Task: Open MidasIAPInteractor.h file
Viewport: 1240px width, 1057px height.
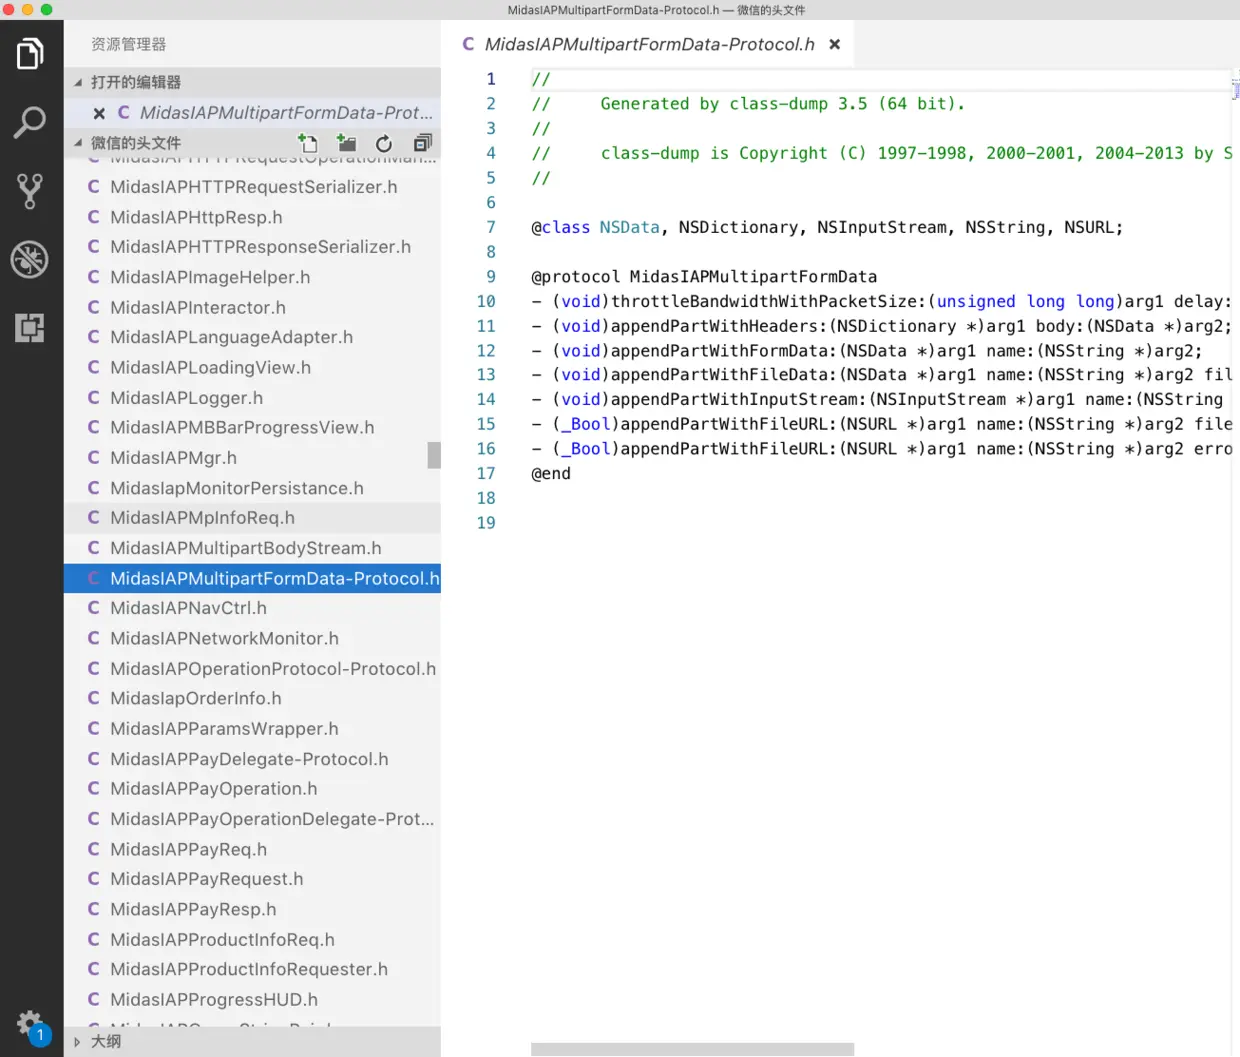Action: click(x=252, y=307)
